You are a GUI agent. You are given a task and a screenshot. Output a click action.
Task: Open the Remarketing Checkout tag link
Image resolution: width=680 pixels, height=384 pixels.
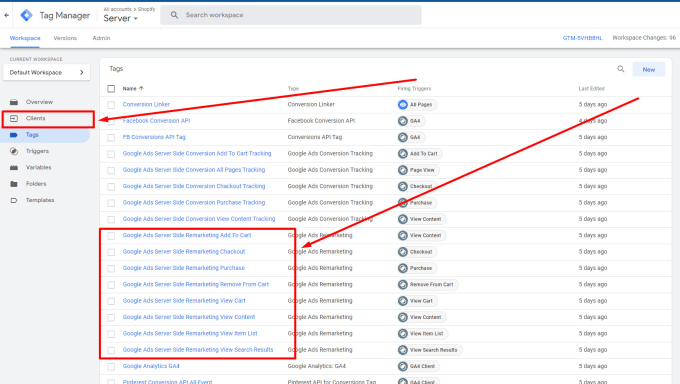click(x=184, y=252)
